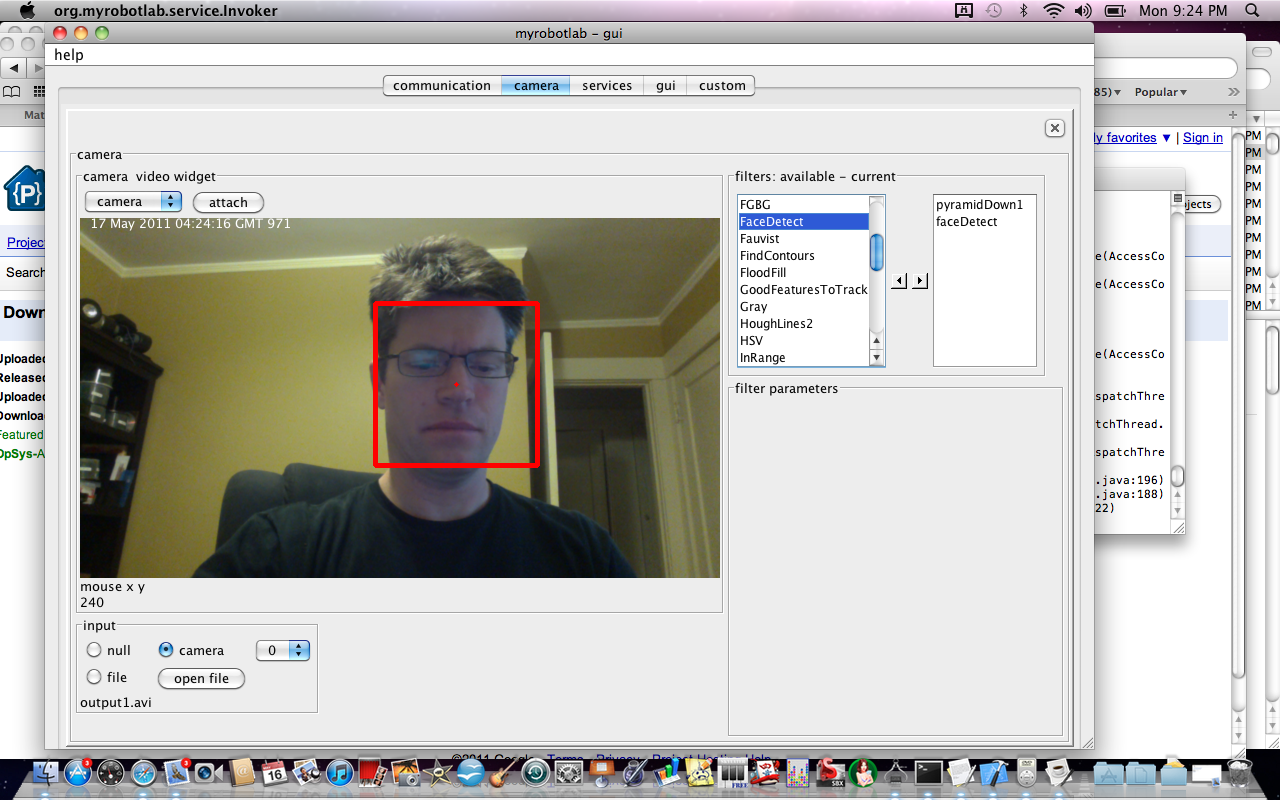Click up arrow of filters scrollbar

pos(877,340)
